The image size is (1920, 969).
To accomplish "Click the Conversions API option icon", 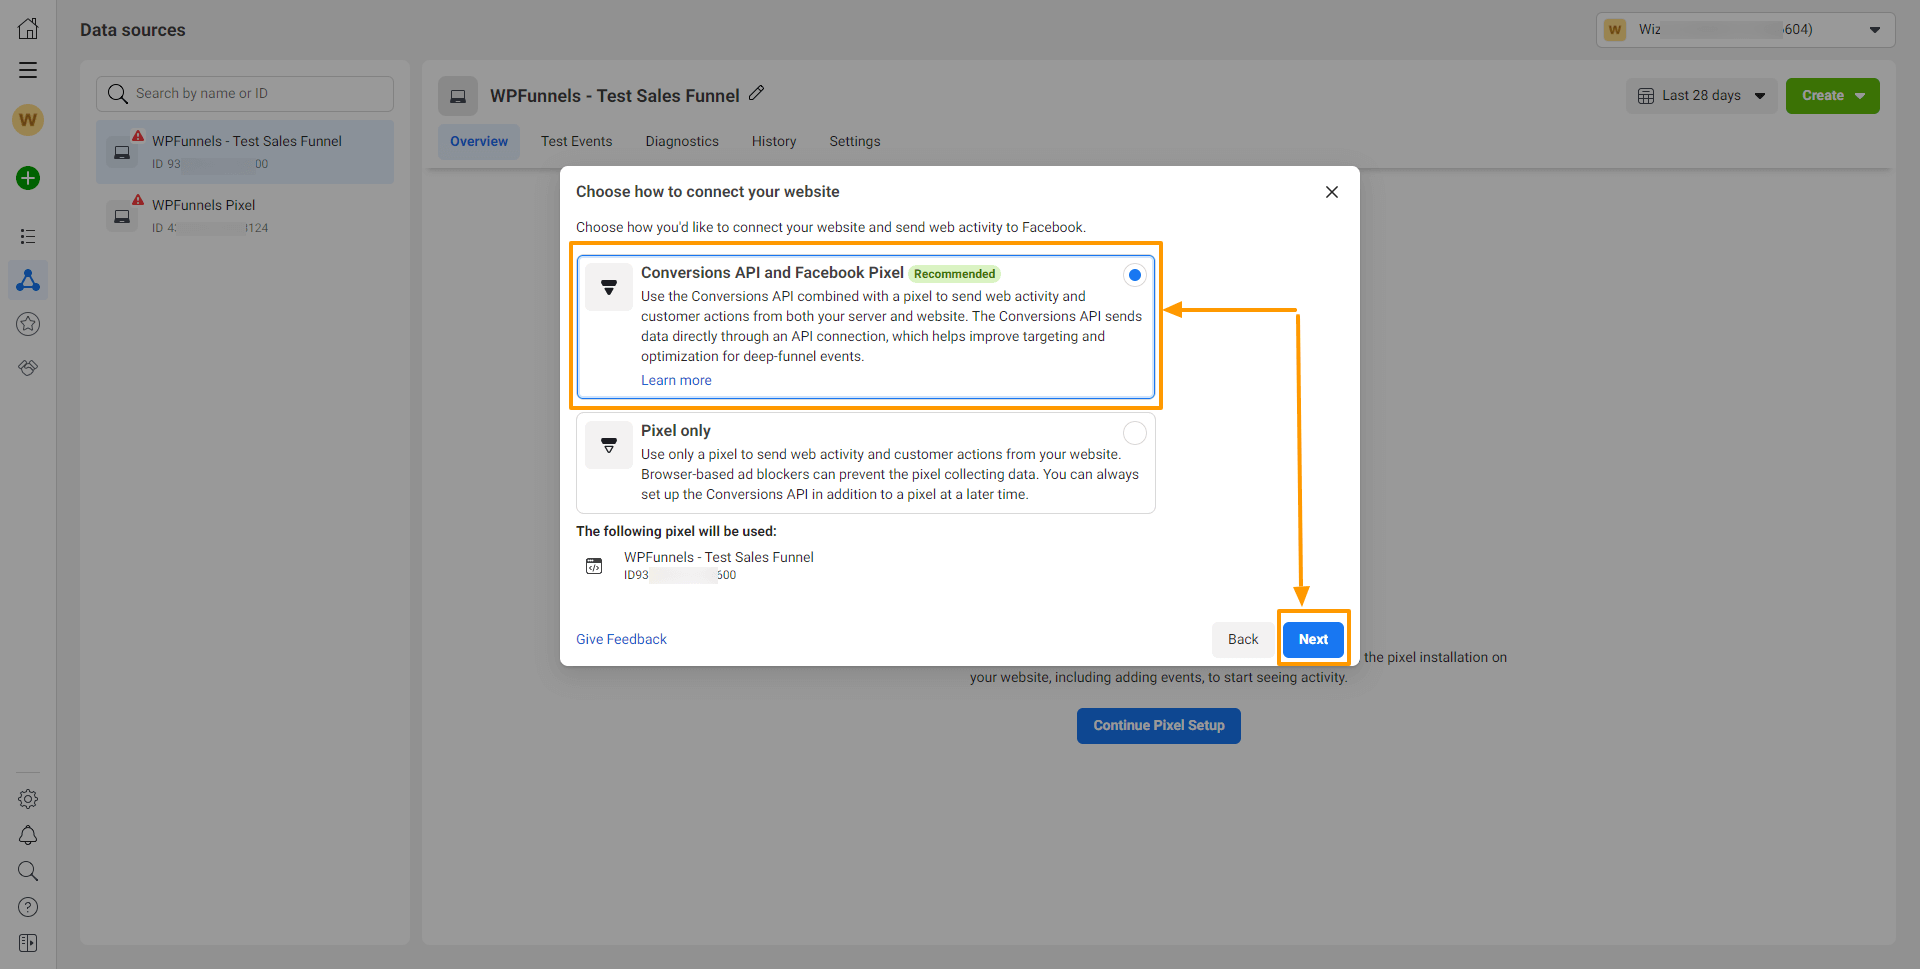I will (x=608, y=287).
